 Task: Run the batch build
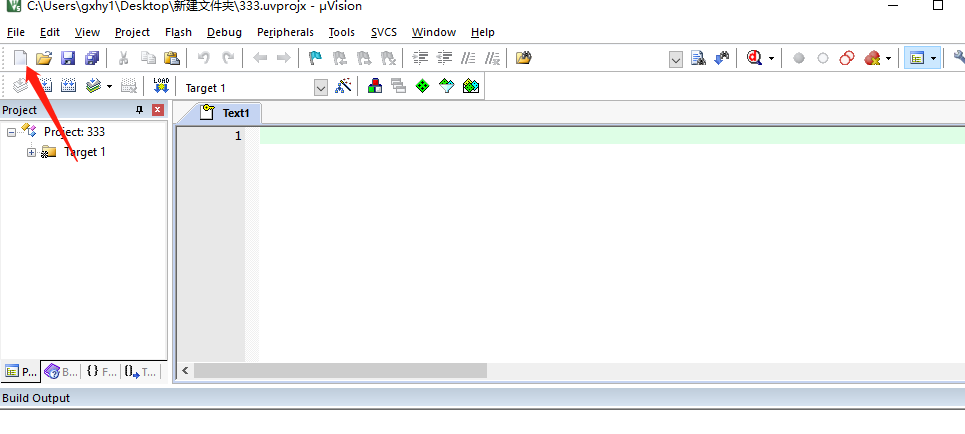pos(93,86)
